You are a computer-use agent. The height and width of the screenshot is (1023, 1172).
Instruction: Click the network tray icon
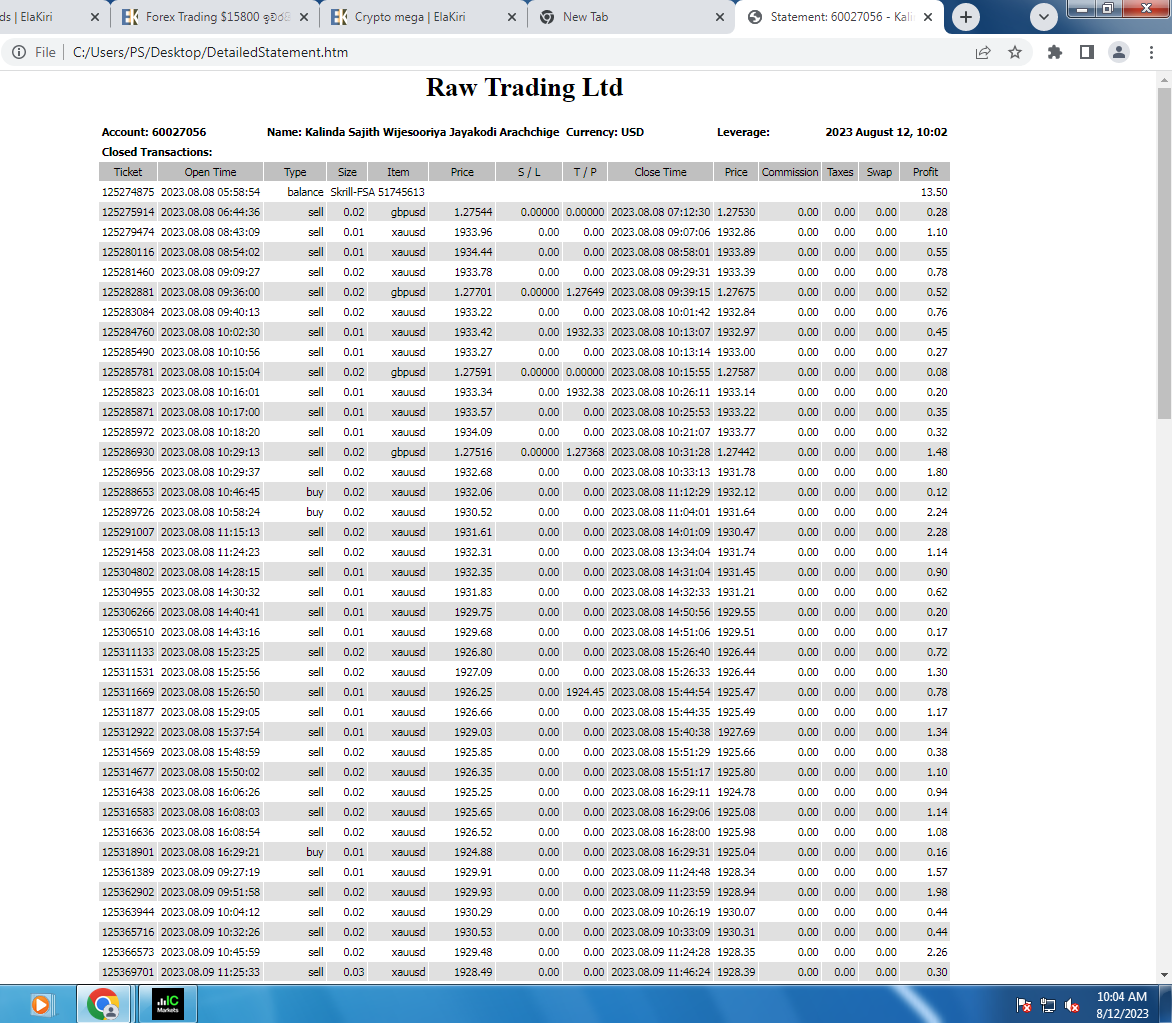point(1048,1005)
